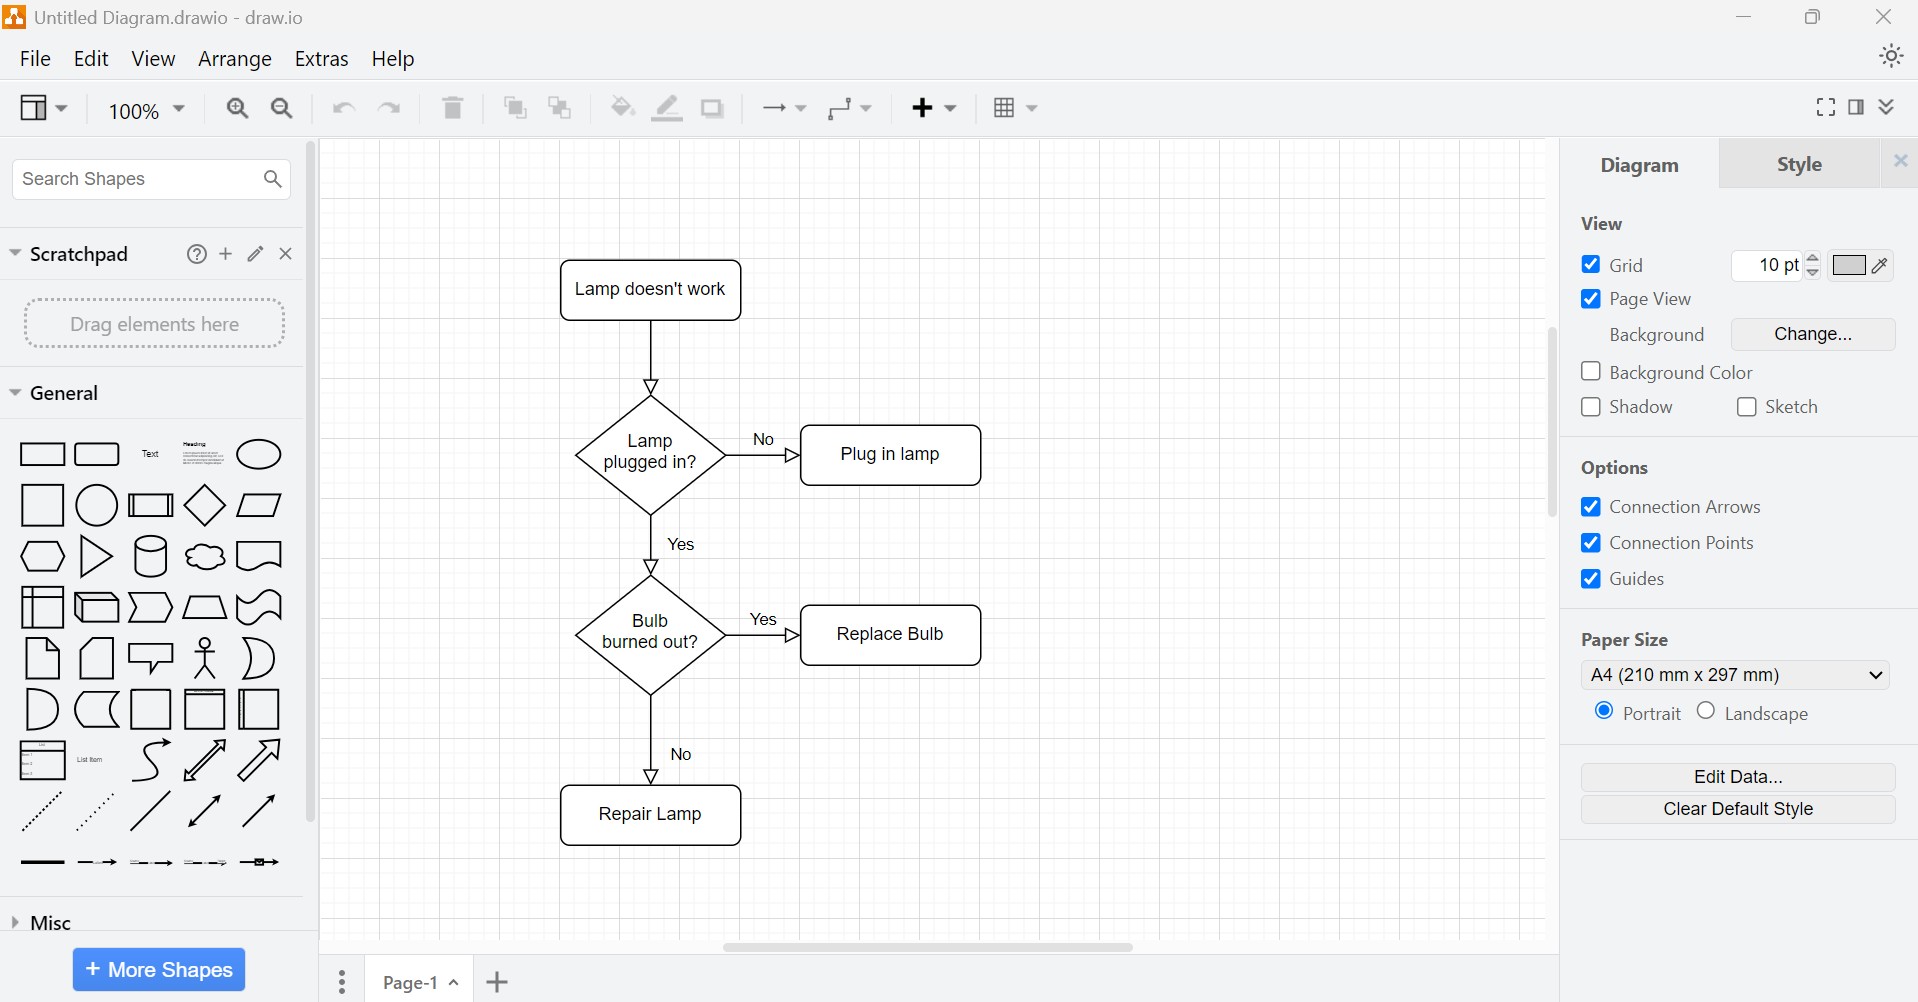
Task: Open the Extras menu
Action: pos(321,59)
